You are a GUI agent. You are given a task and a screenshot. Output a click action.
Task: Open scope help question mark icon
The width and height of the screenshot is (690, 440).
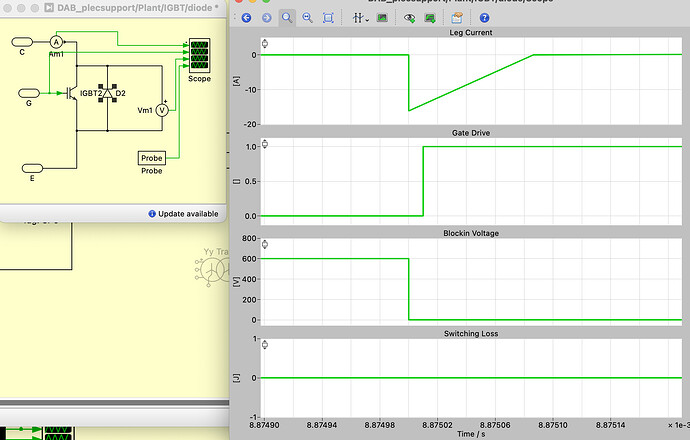484,18
